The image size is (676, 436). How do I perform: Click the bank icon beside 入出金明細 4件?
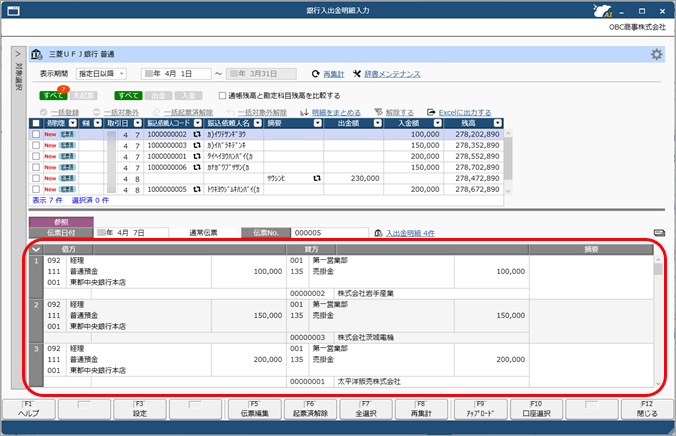379,233
